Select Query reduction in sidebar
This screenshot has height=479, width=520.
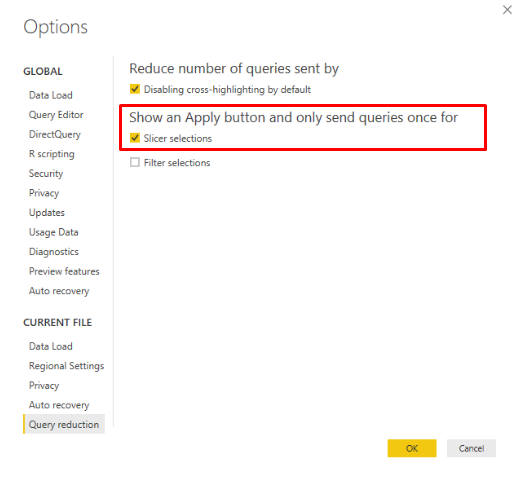[x=64, y=424]
